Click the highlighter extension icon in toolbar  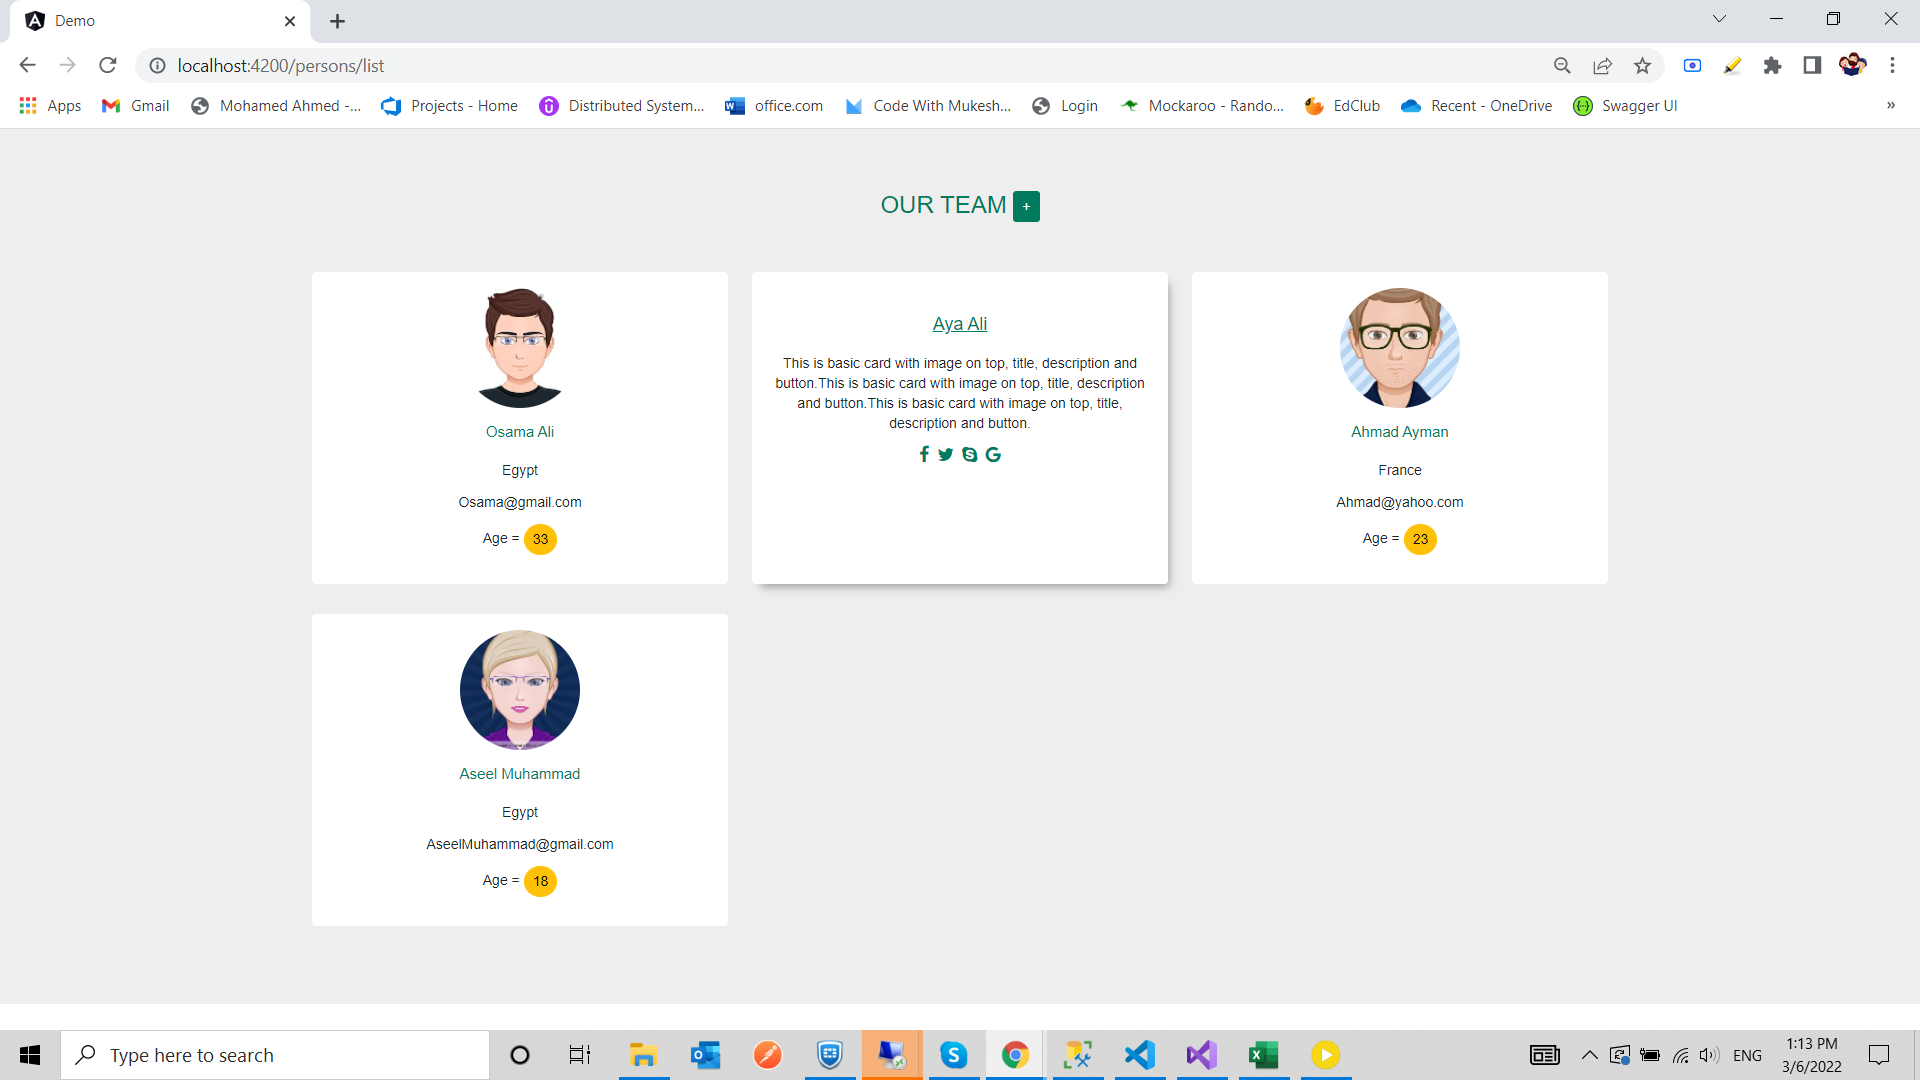pos(1733,65)
